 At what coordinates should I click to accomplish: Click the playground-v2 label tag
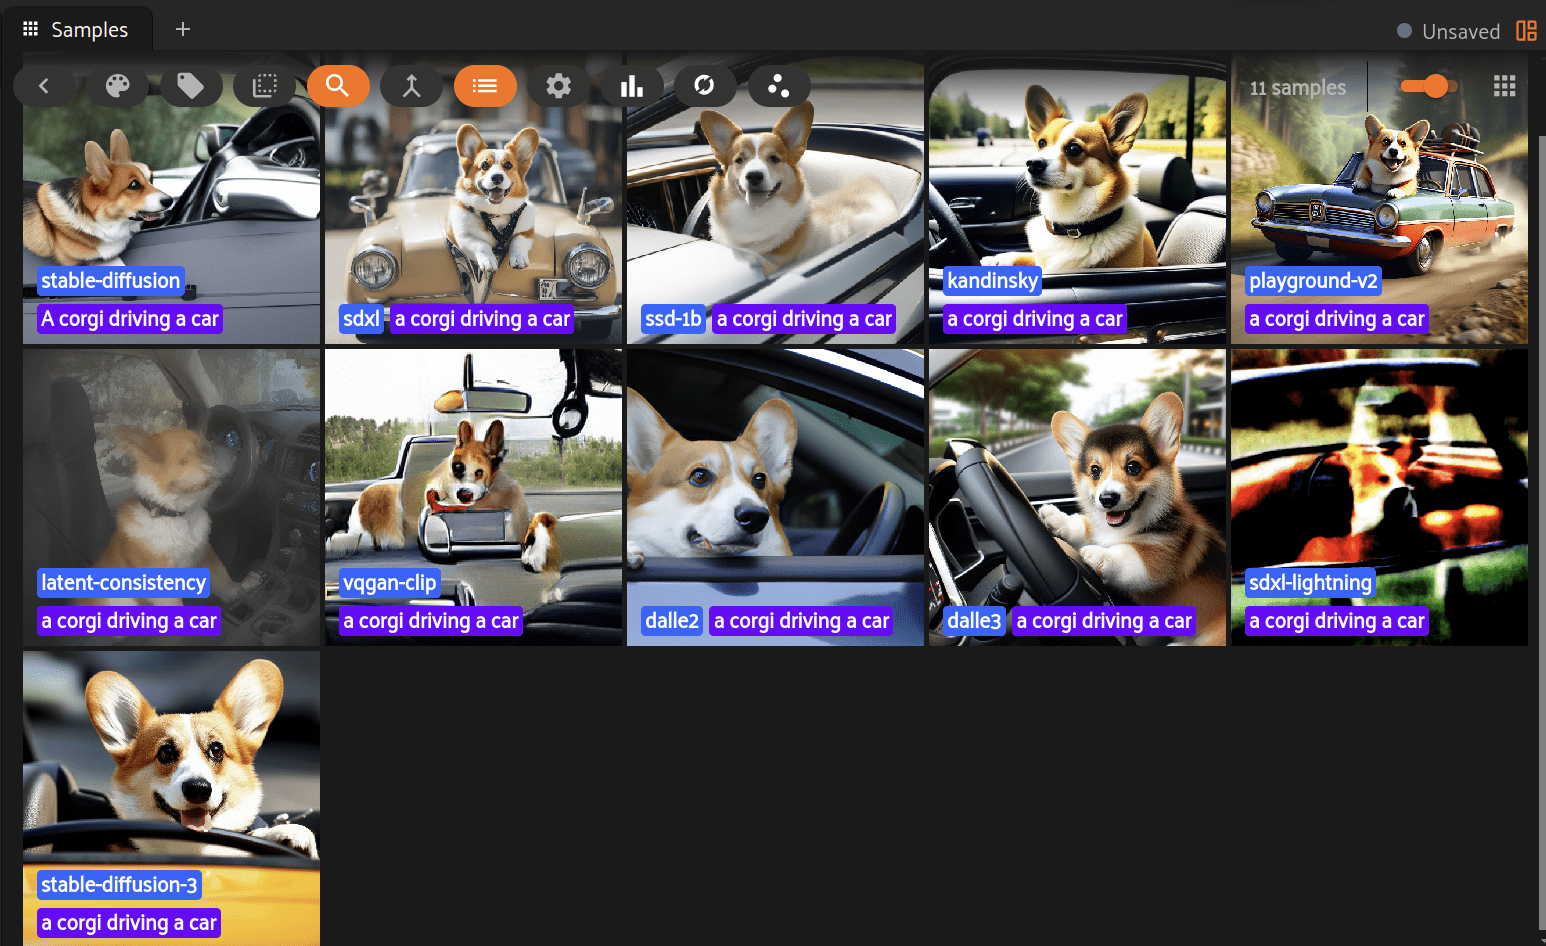coord(1313,281)
